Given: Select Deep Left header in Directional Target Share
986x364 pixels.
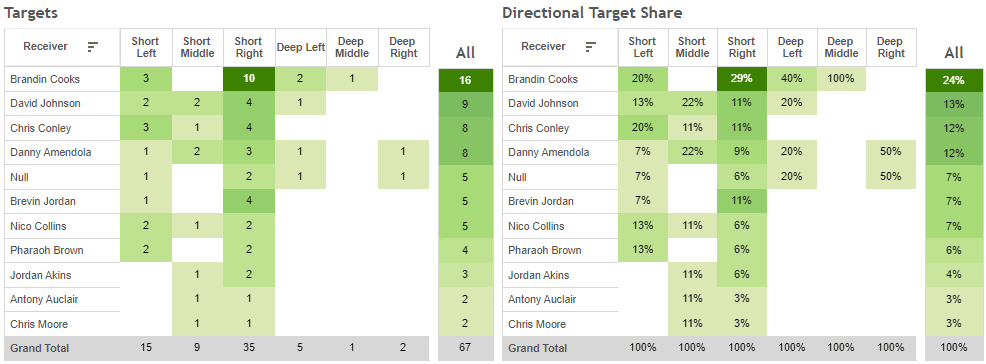Looking at the screenshot, I should [791, 47].
